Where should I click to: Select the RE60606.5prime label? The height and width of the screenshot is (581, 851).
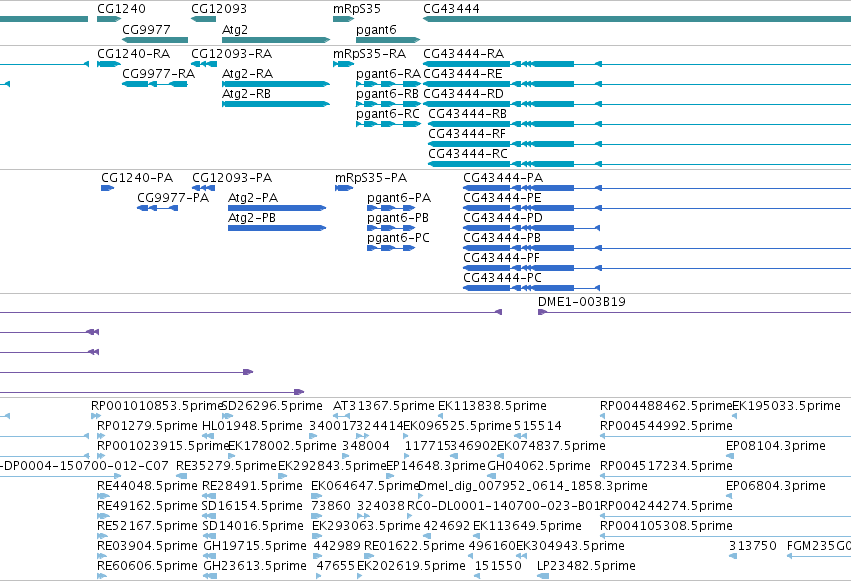click(x=148, y=566)
